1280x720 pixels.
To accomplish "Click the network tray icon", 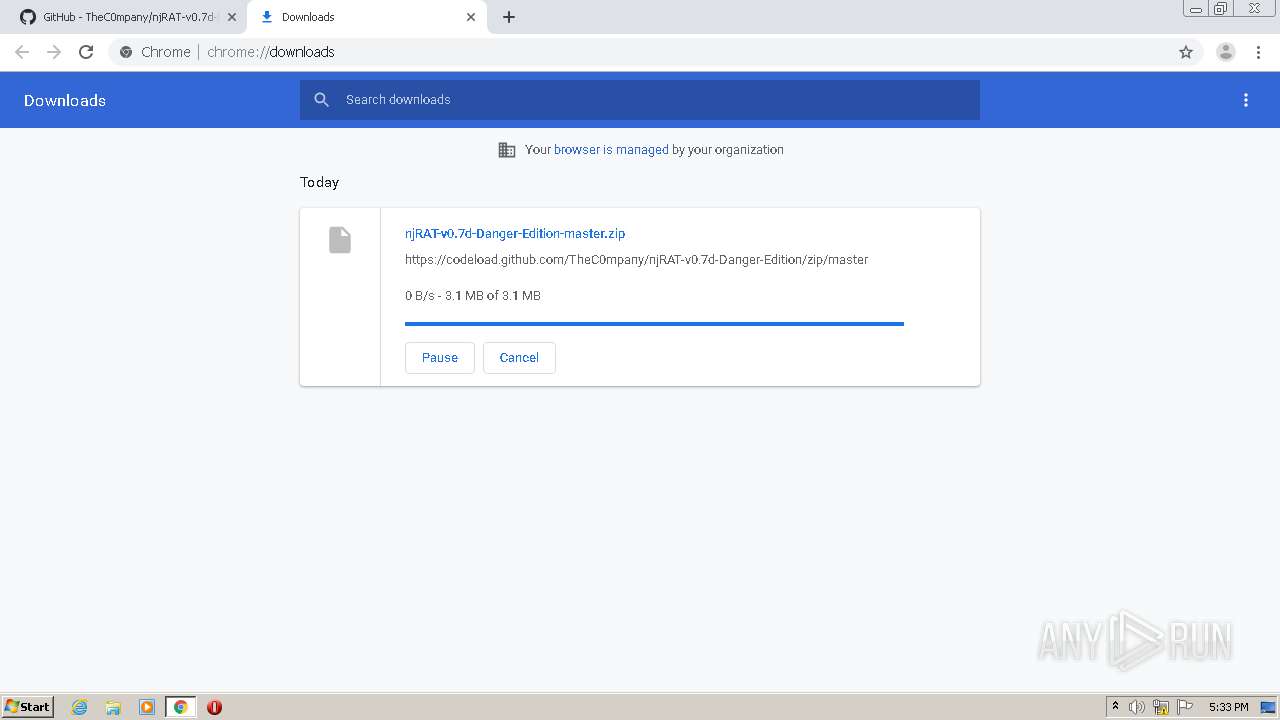I will tap(1161, 707).
